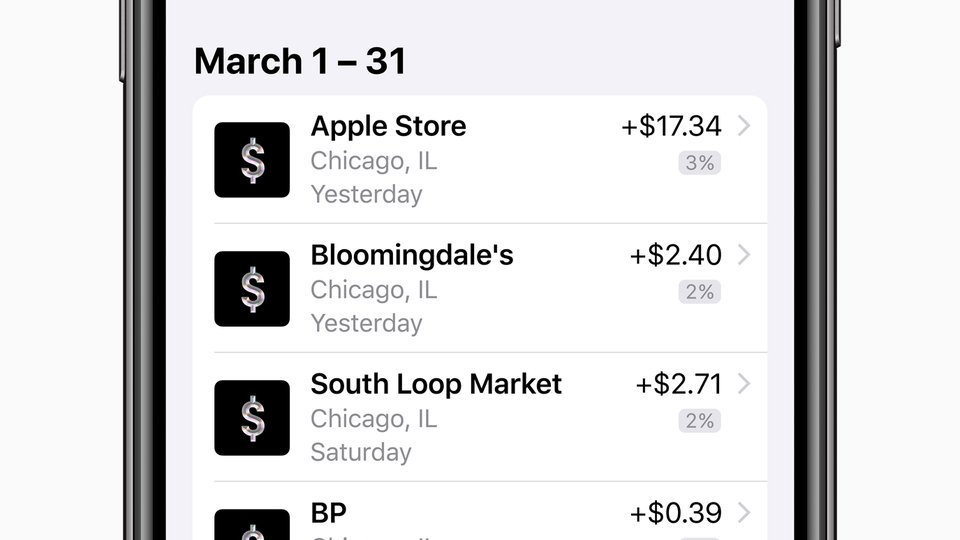This screenshot has height=540, width=960.
Task: Tap the +$2.40 cash back amount
Action: (x=675, y=255)
